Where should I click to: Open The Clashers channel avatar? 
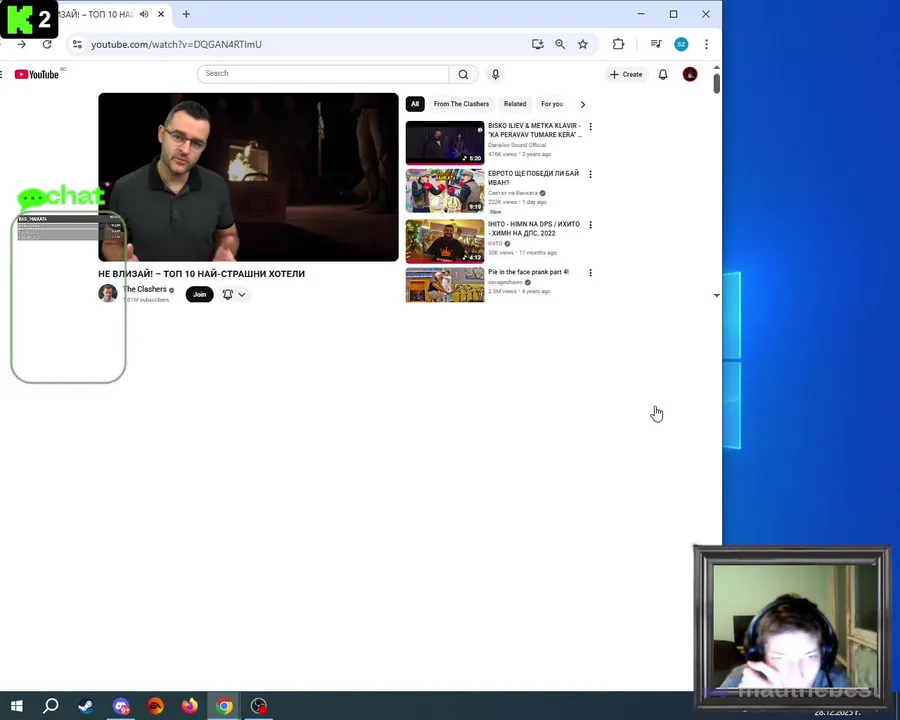coord(108,293)
